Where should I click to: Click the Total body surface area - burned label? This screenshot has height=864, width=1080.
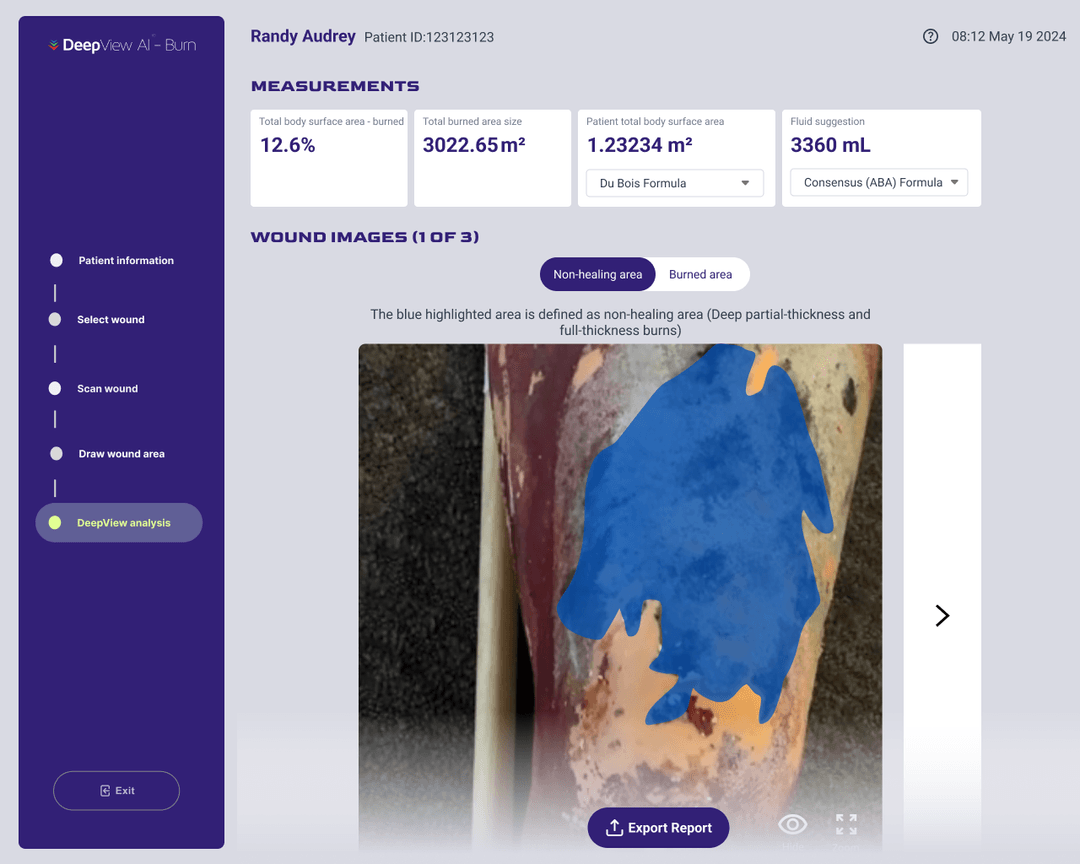tap(331, 121)
